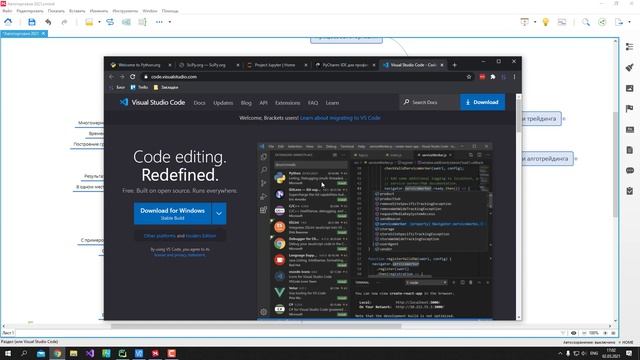Expand the download options chevron
This screenshot has height=360, width=640.
pos(219,213)
